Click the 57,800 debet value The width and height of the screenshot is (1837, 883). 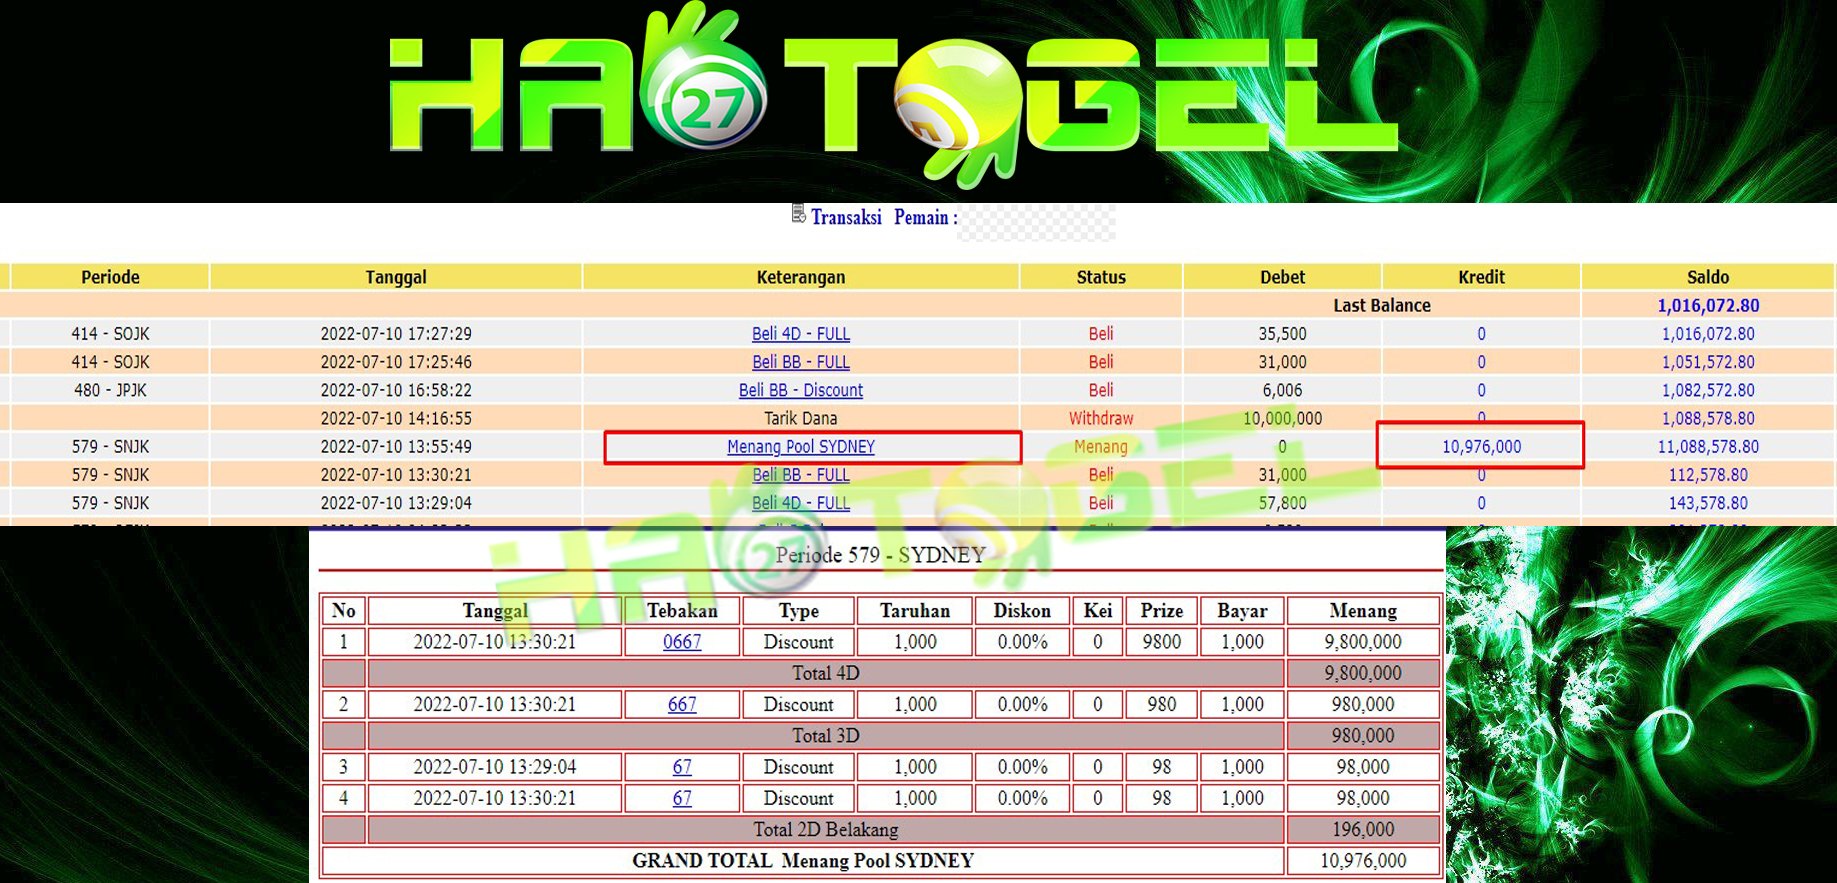click(1282, 503)
